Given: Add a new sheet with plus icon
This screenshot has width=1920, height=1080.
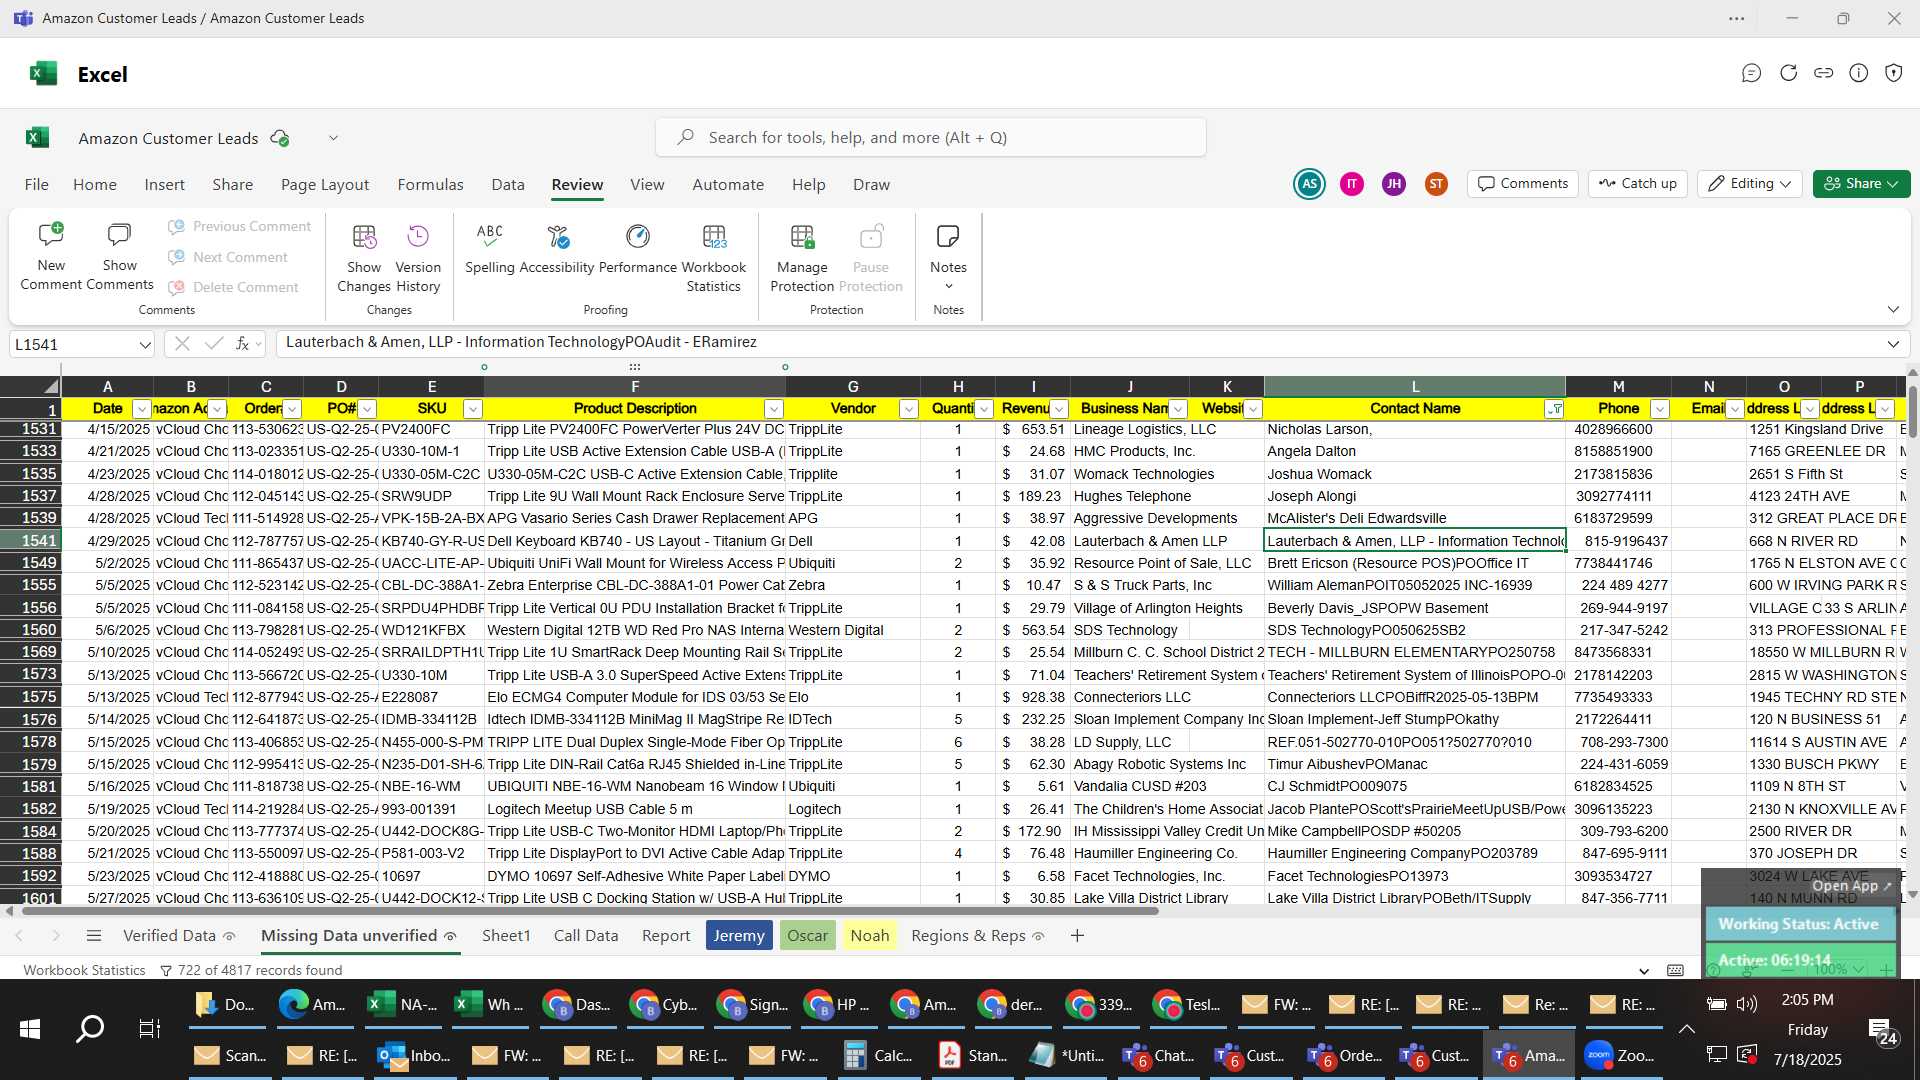Looking at the screenshot, I should (1077, 936).
